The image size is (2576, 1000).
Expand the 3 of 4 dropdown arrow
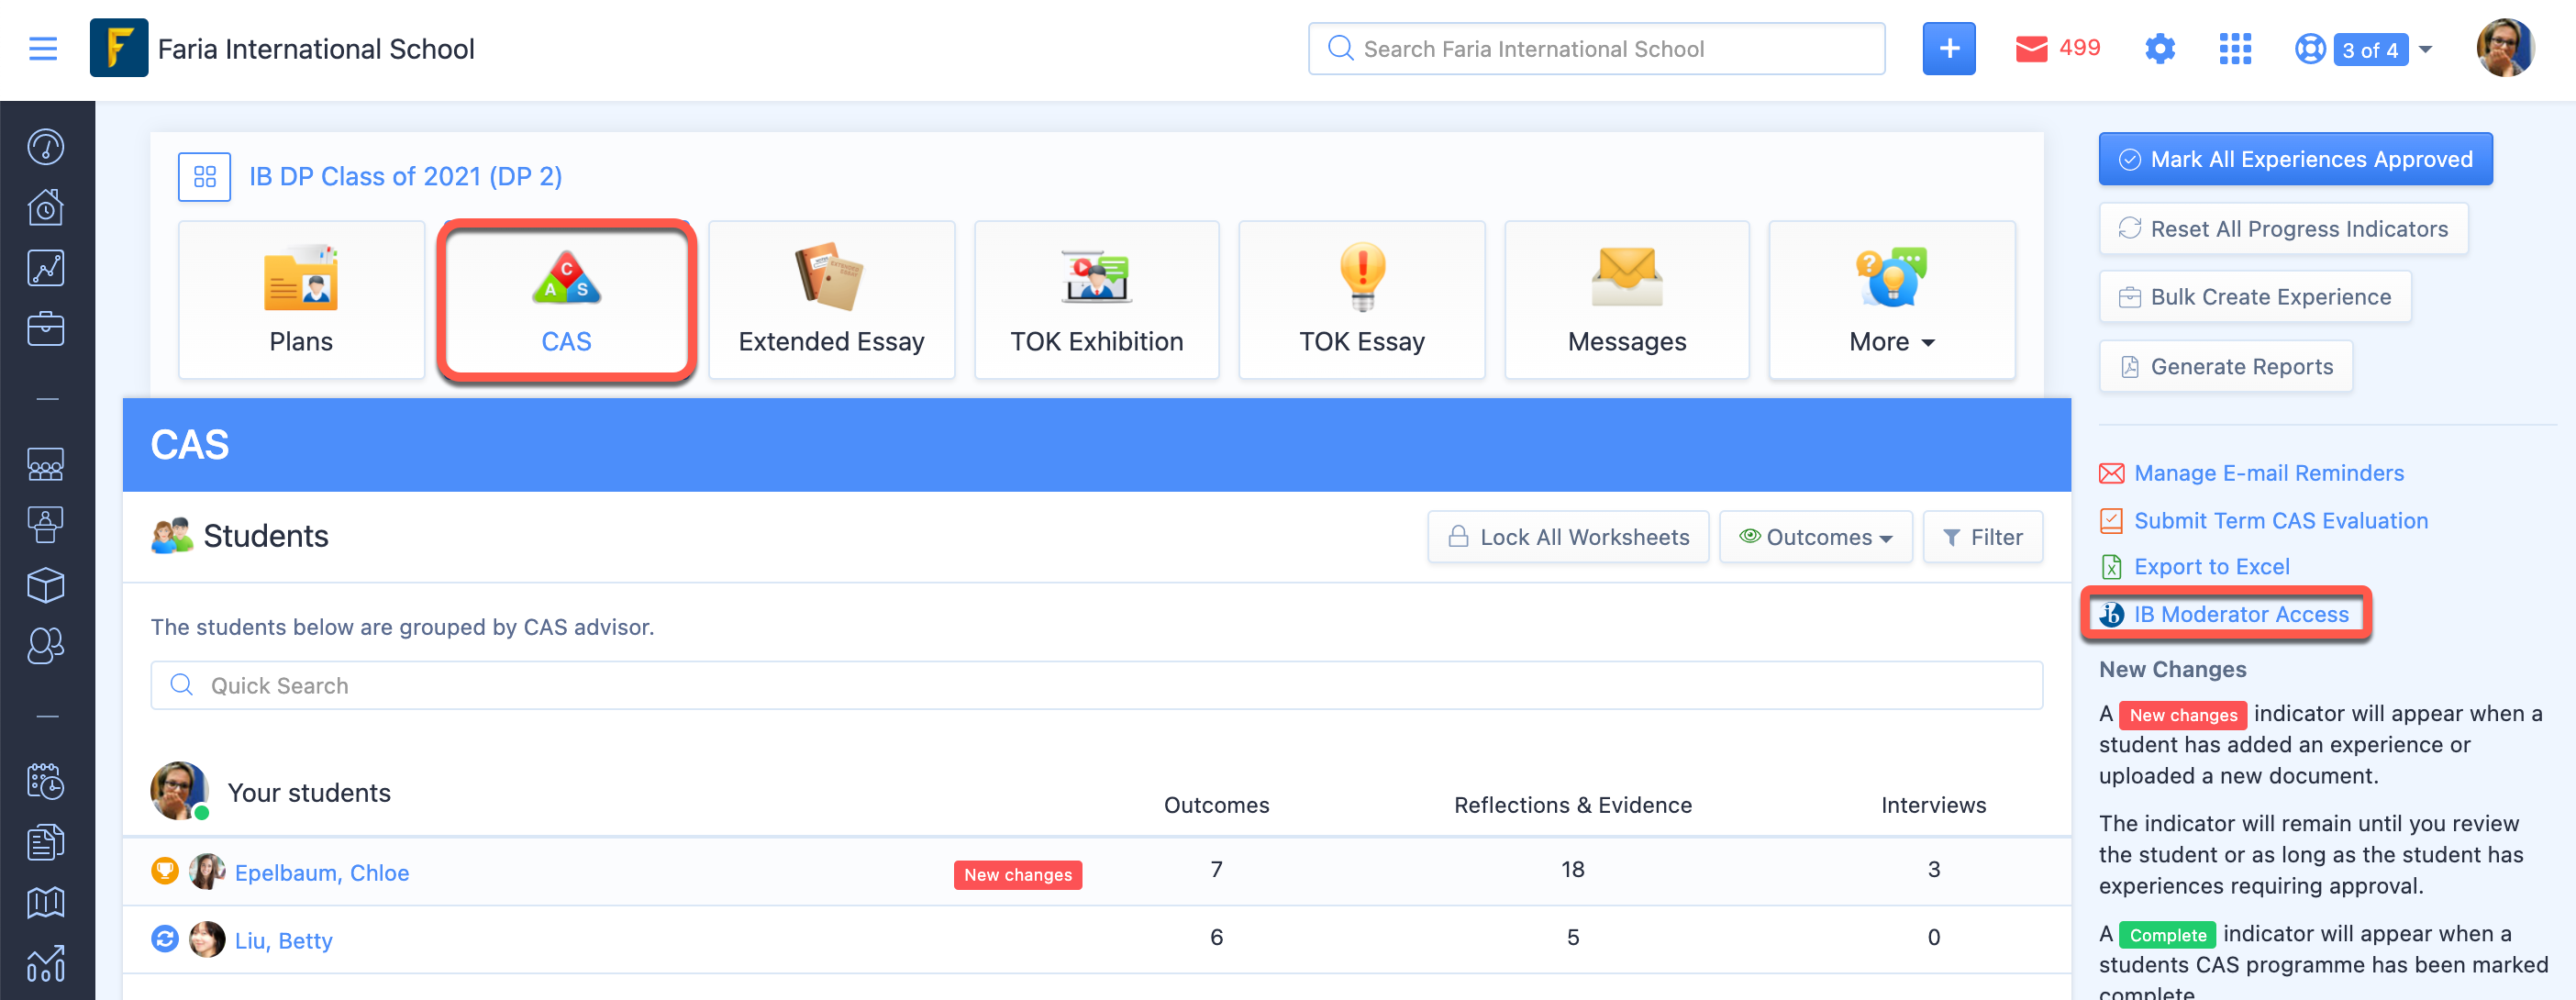tap(2425, 49)
